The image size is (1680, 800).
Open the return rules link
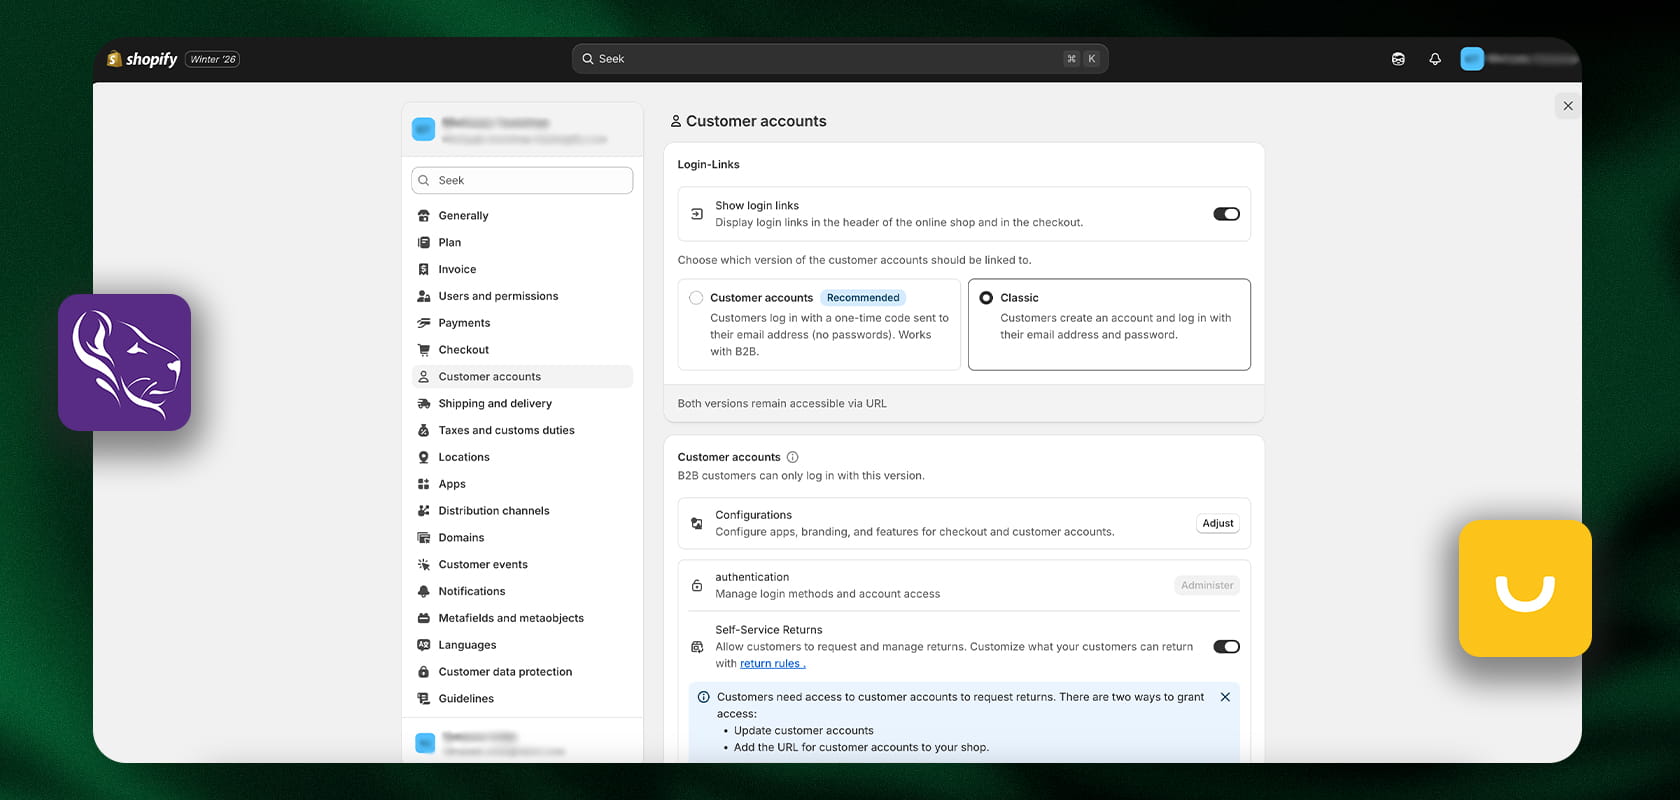point(771,664)
